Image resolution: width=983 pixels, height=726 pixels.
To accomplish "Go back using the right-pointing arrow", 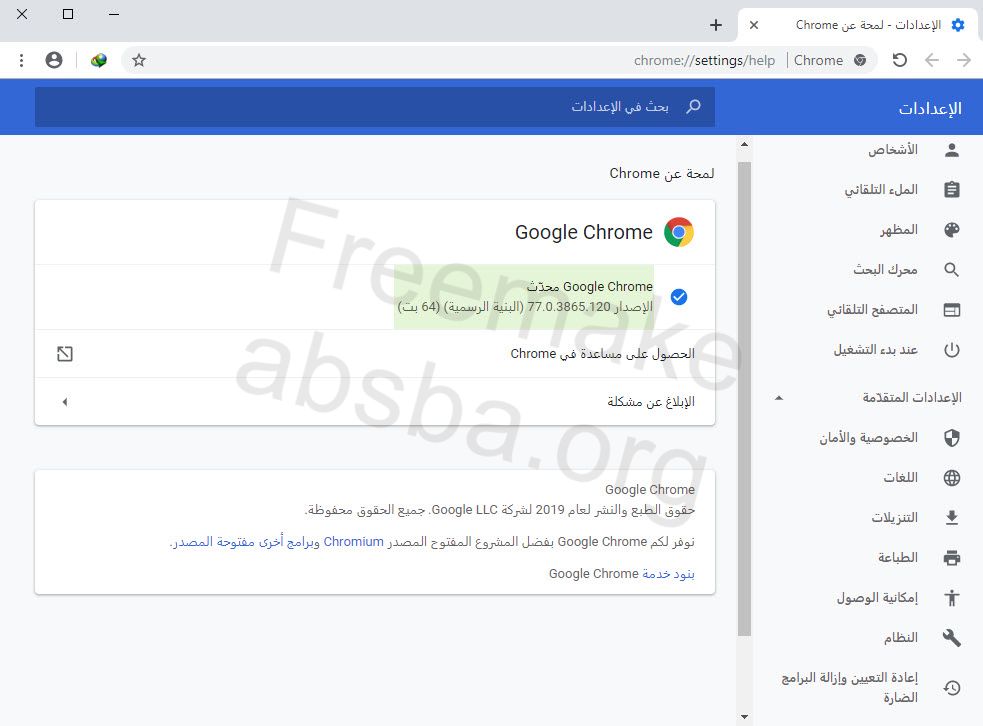I will (x=964, y=60).
